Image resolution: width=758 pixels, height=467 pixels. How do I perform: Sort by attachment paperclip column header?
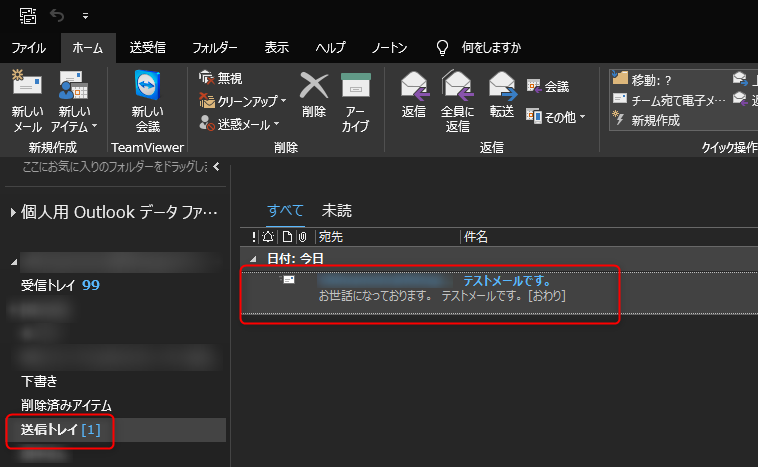point(303,236)
